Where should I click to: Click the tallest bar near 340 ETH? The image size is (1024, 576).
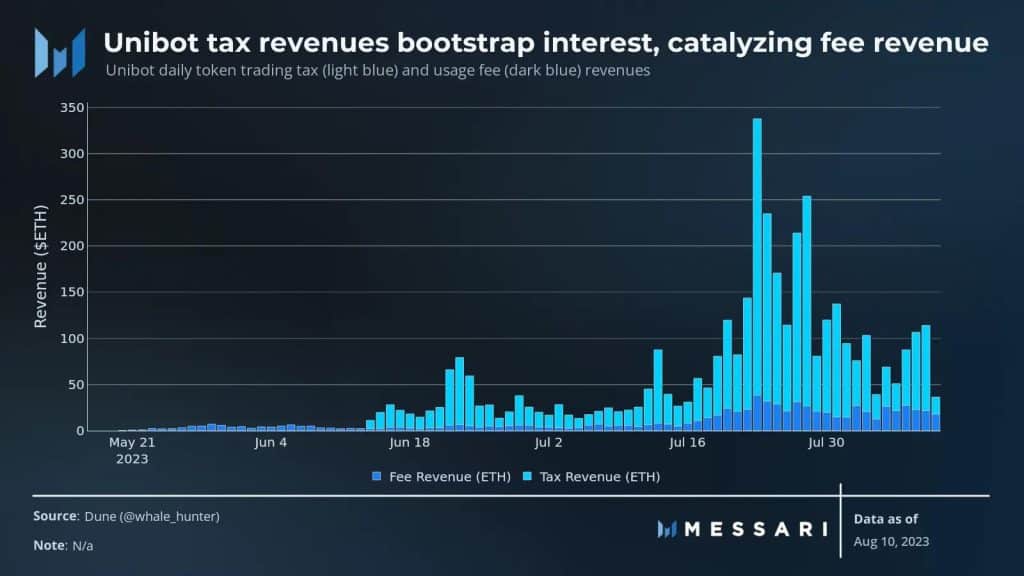pyautogui.click(x=757, y=274)
